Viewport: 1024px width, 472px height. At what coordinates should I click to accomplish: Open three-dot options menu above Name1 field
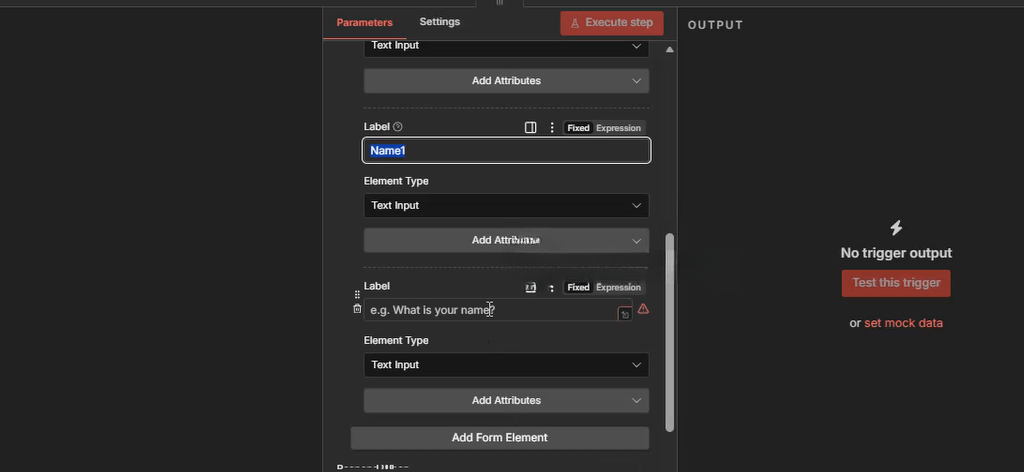coord(552,128)
